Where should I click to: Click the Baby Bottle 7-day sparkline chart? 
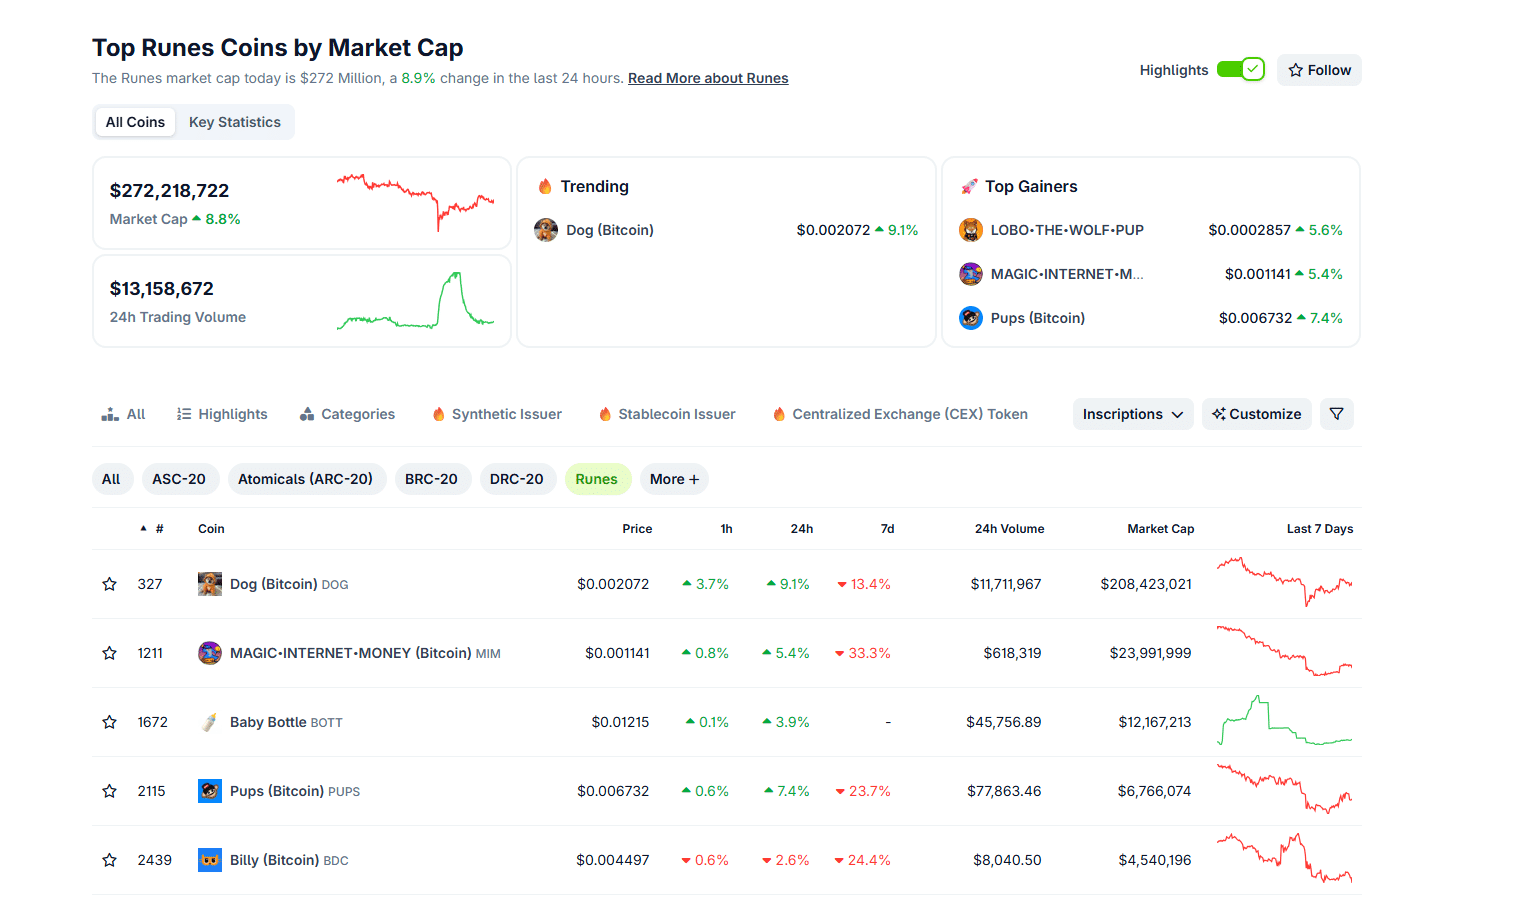(x=1285, y=721)
